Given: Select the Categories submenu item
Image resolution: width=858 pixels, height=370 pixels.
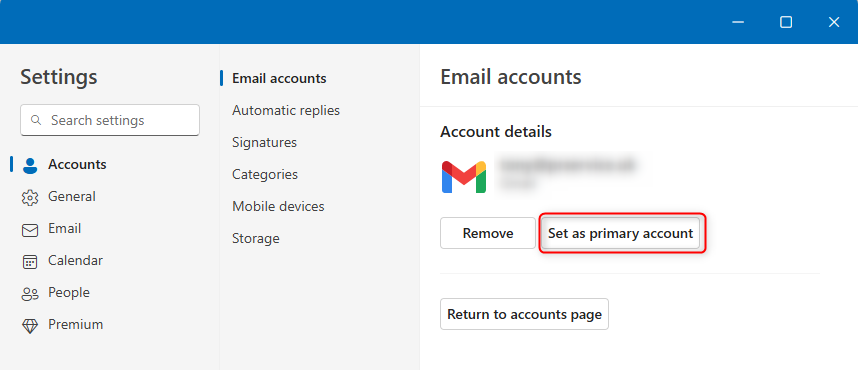Looking at the screenshot, I should point(265,175).
